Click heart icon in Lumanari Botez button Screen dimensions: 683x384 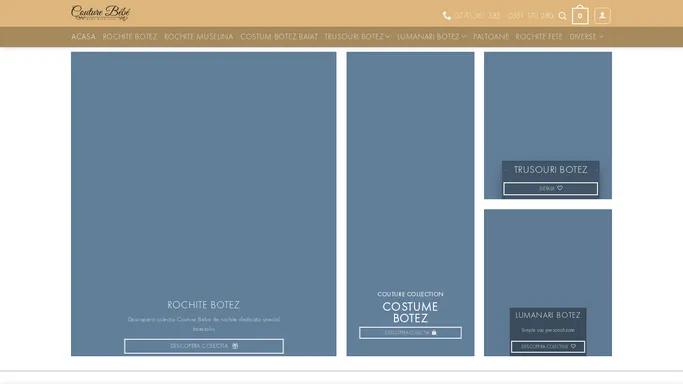[x=573, y=347]
